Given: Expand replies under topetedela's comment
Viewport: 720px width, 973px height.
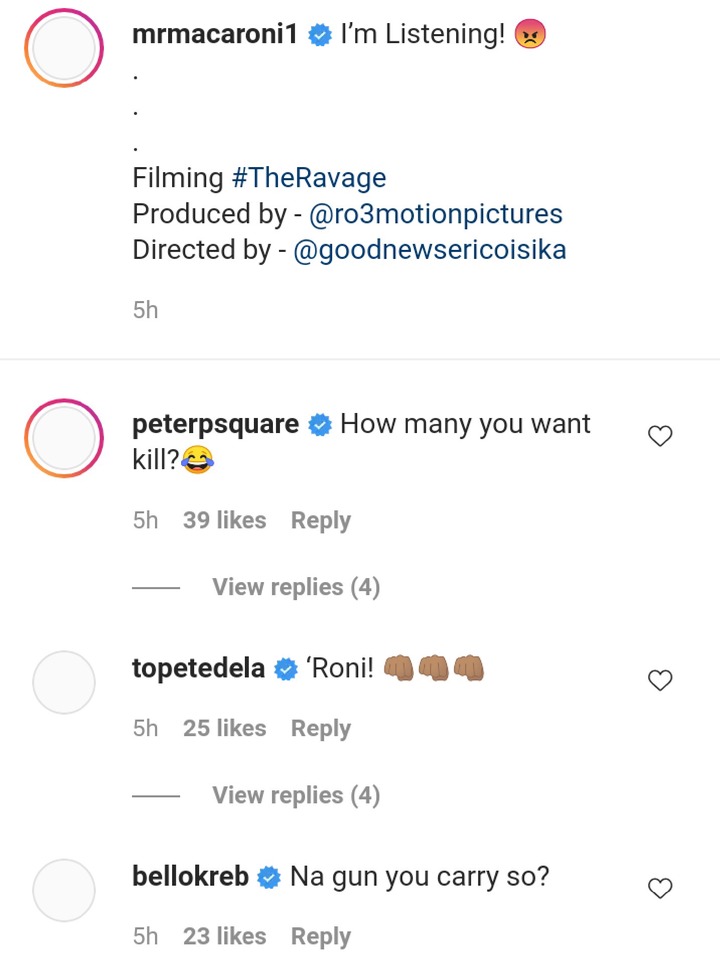Looking at the screenshot, I should click(x=296, y=795).
